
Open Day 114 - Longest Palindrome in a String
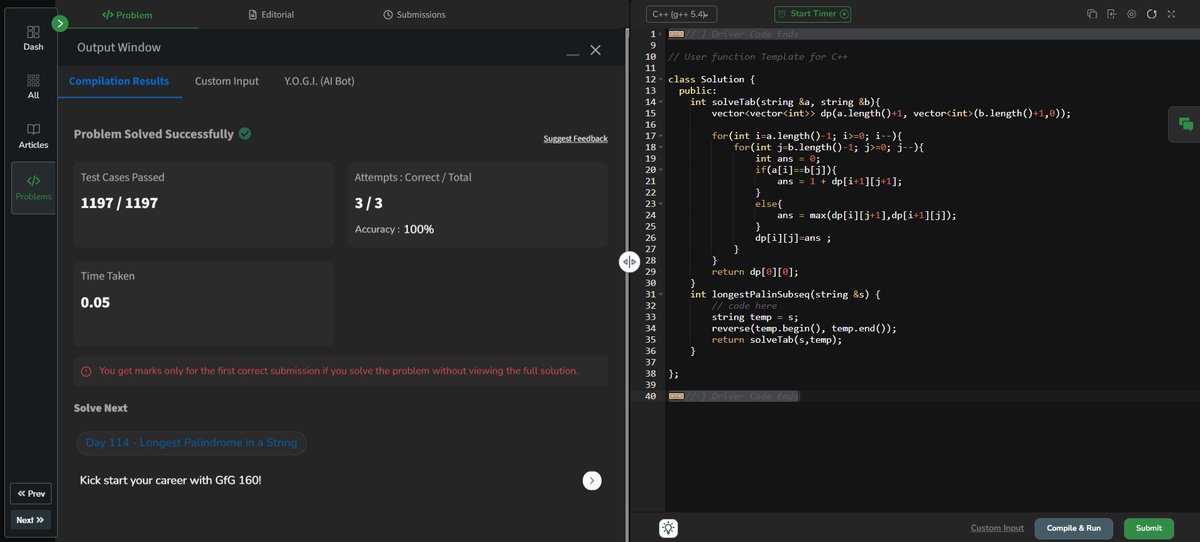coord(191,443)
